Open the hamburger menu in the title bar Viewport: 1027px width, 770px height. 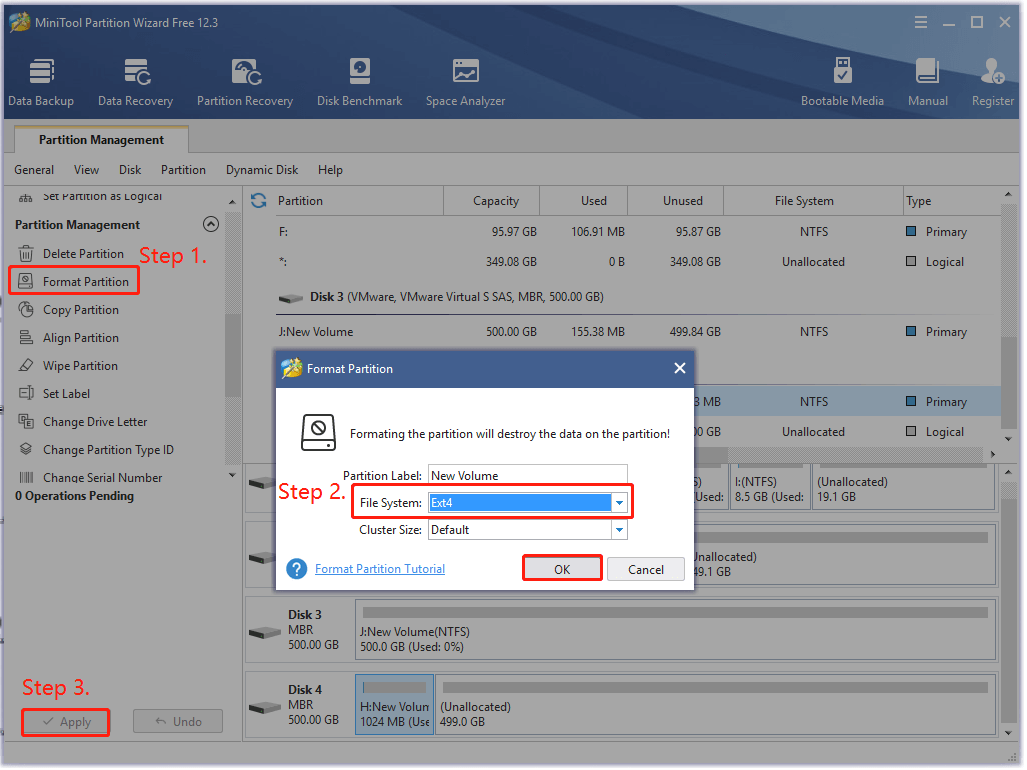click(921, 23)
